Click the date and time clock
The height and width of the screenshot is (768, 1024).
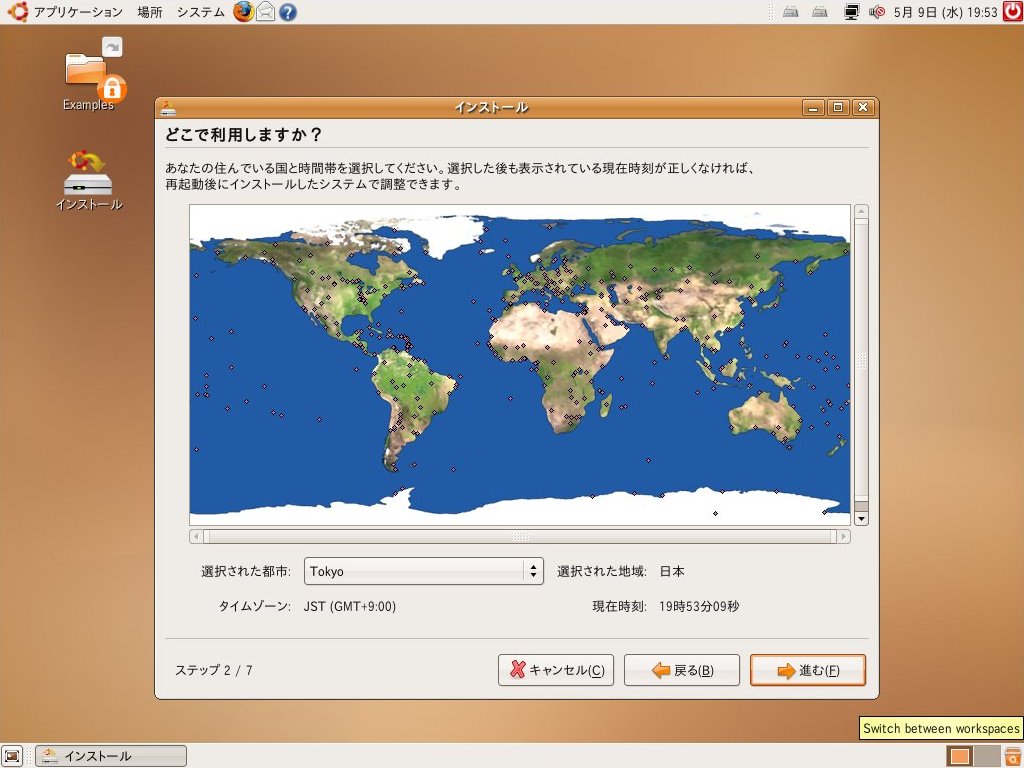pos(945,12)
